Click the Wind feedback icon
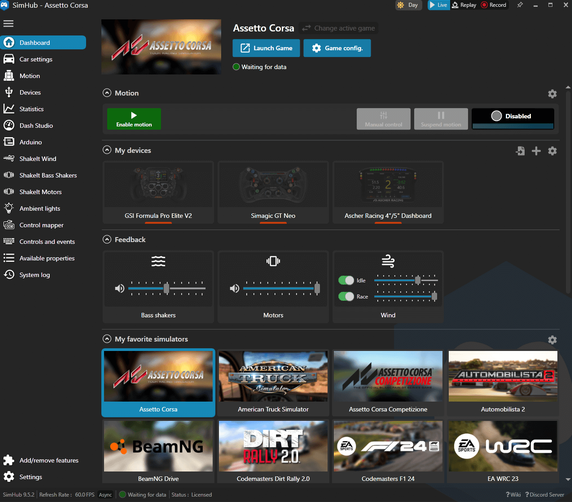 (x=388, y=261)
